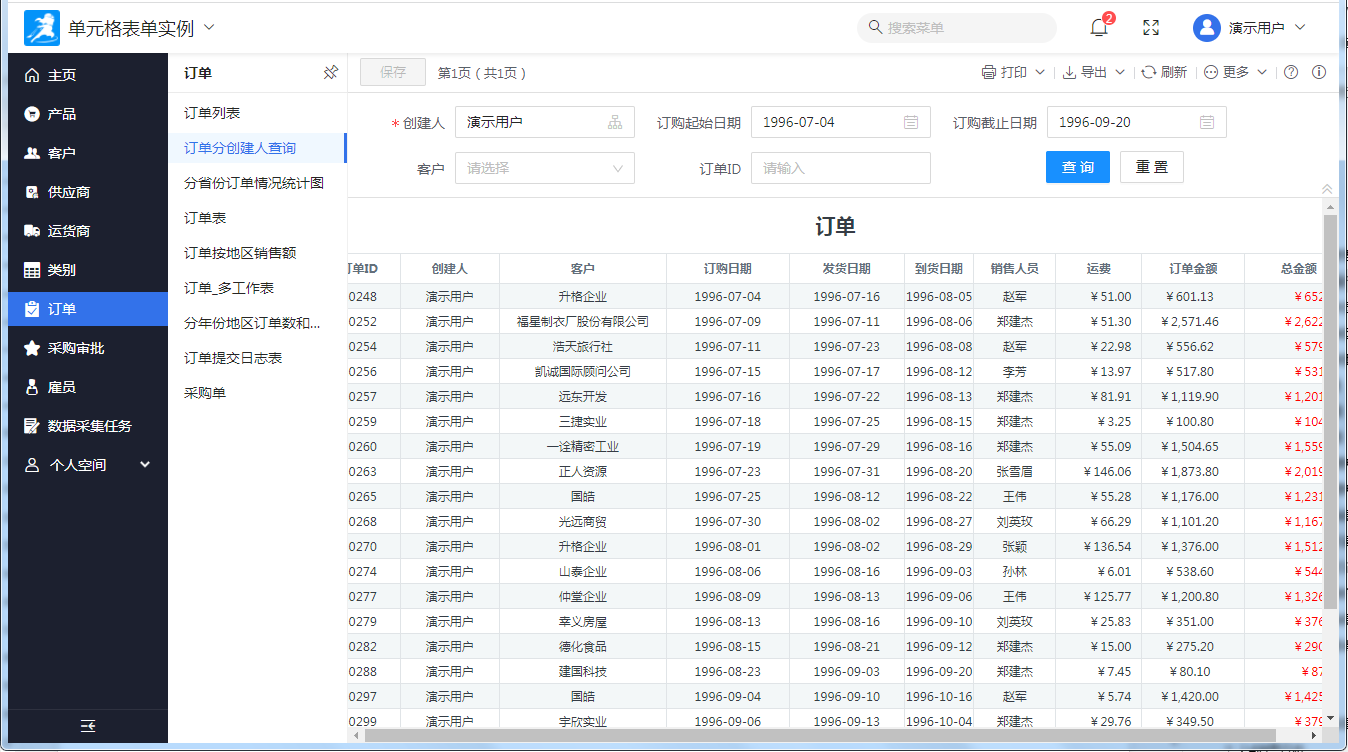Open the 客户 dropdown selector
Screen dimensions: 1348x752
tap(545, 168)
